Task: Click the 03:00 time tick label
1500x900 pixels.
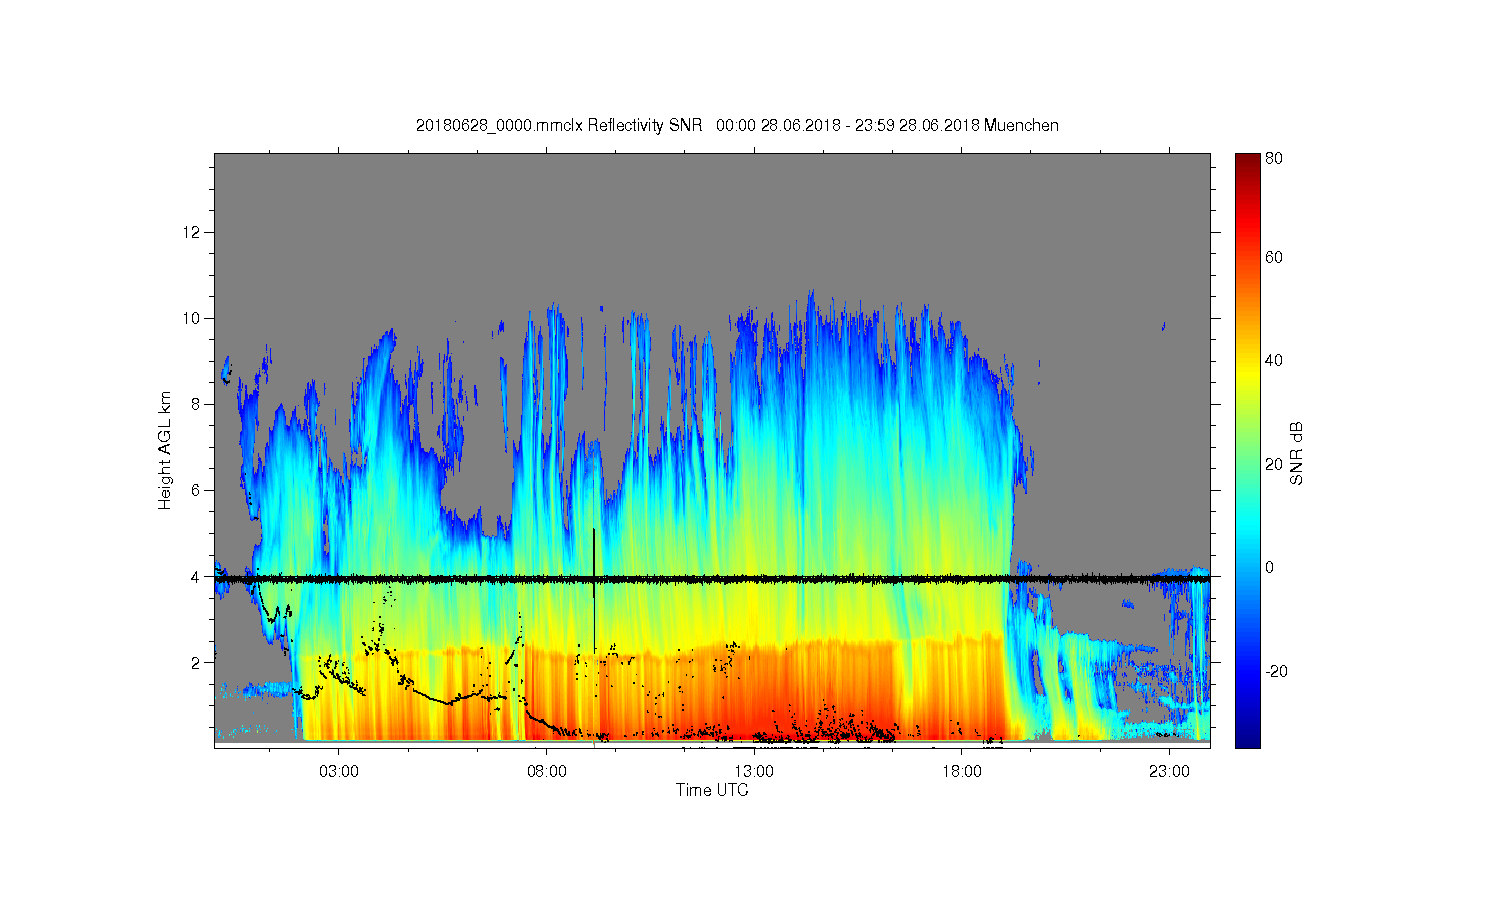Action: pos(339,771)
